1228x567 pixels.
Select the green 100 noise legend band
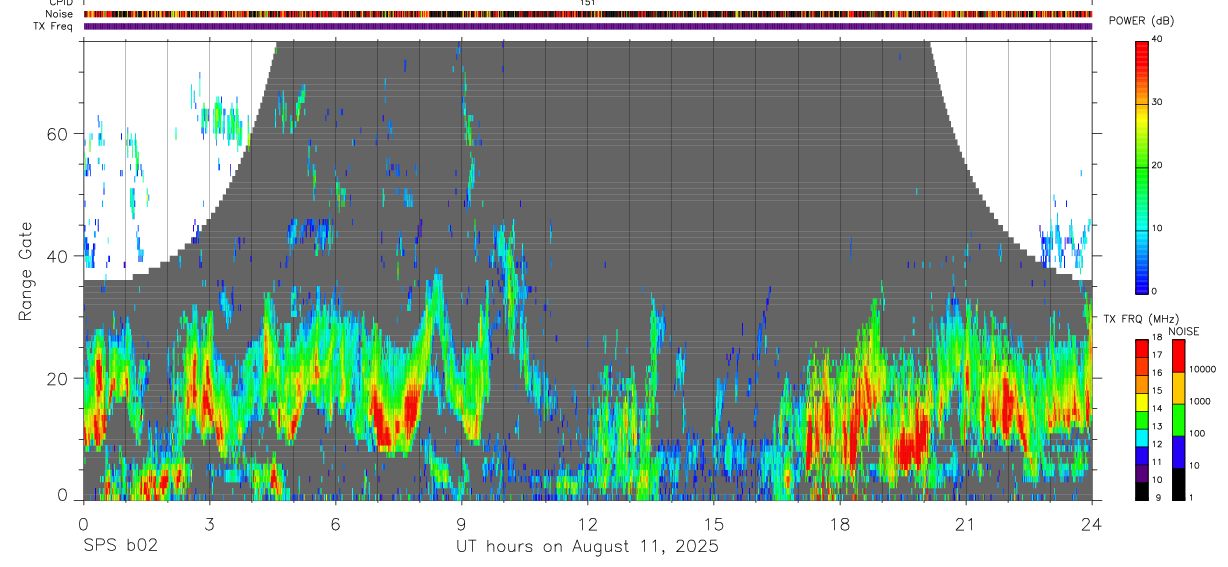1177,420
